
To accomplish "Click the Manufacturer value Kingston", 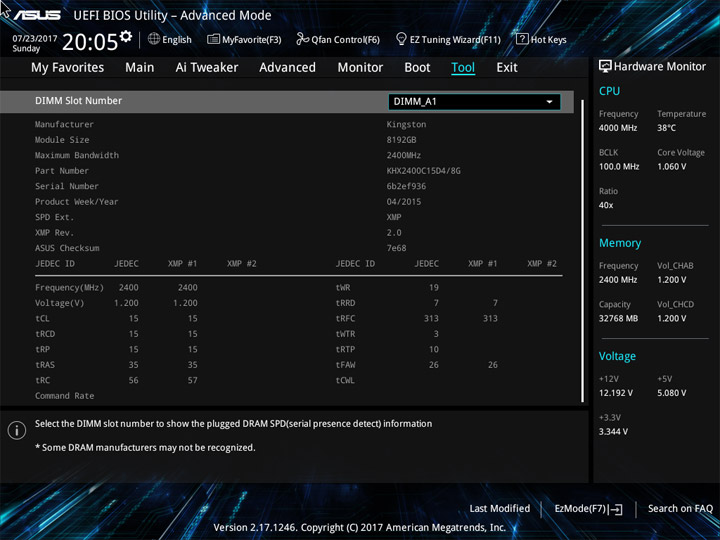I will point(406,124).
